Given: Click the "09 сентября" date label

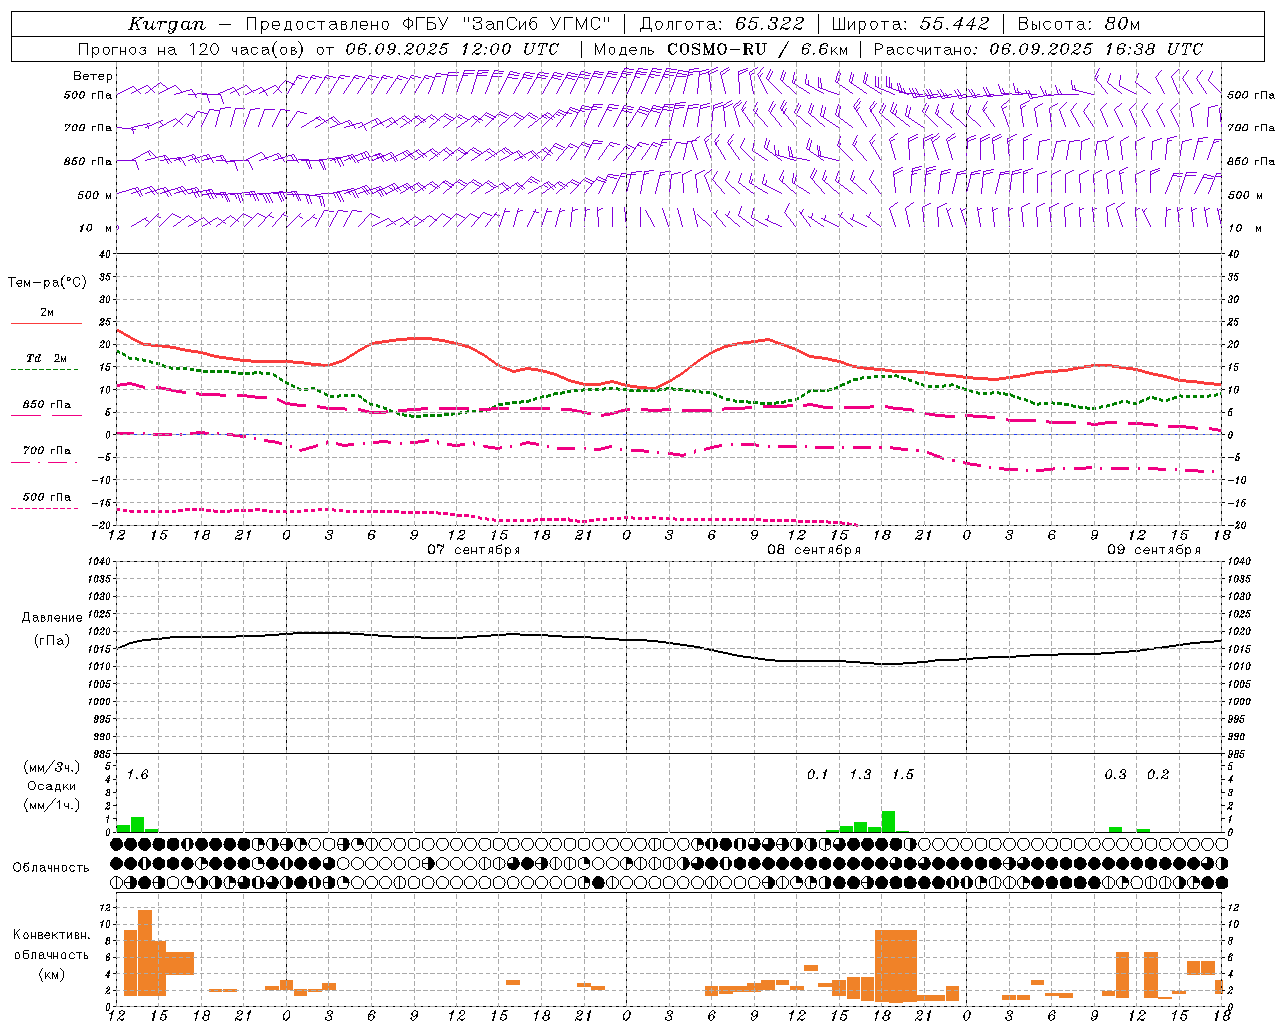Looking at the screenshot, I should click(x=1153, y=550).
